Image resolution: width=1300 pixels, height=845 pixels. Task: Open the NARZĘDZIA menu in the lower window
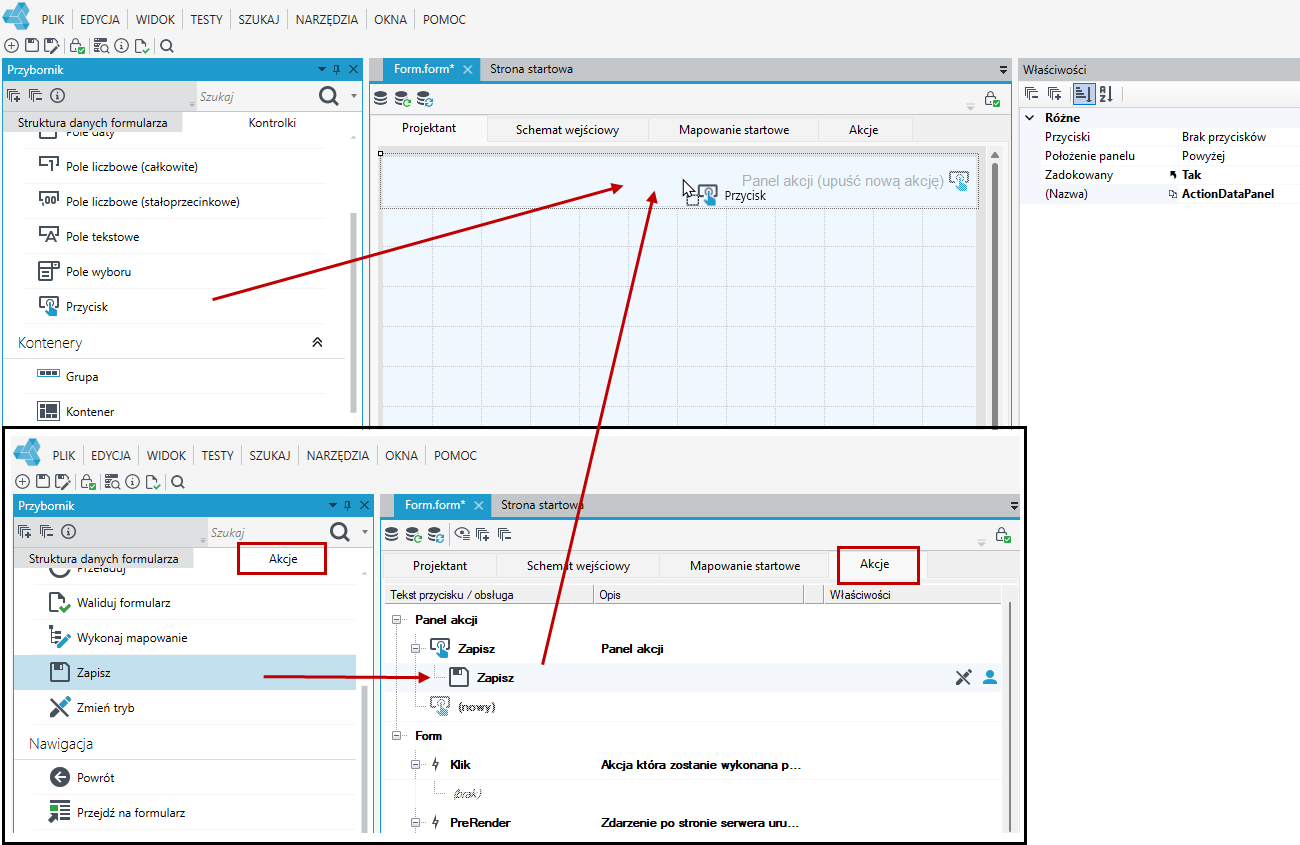point(337,455)
